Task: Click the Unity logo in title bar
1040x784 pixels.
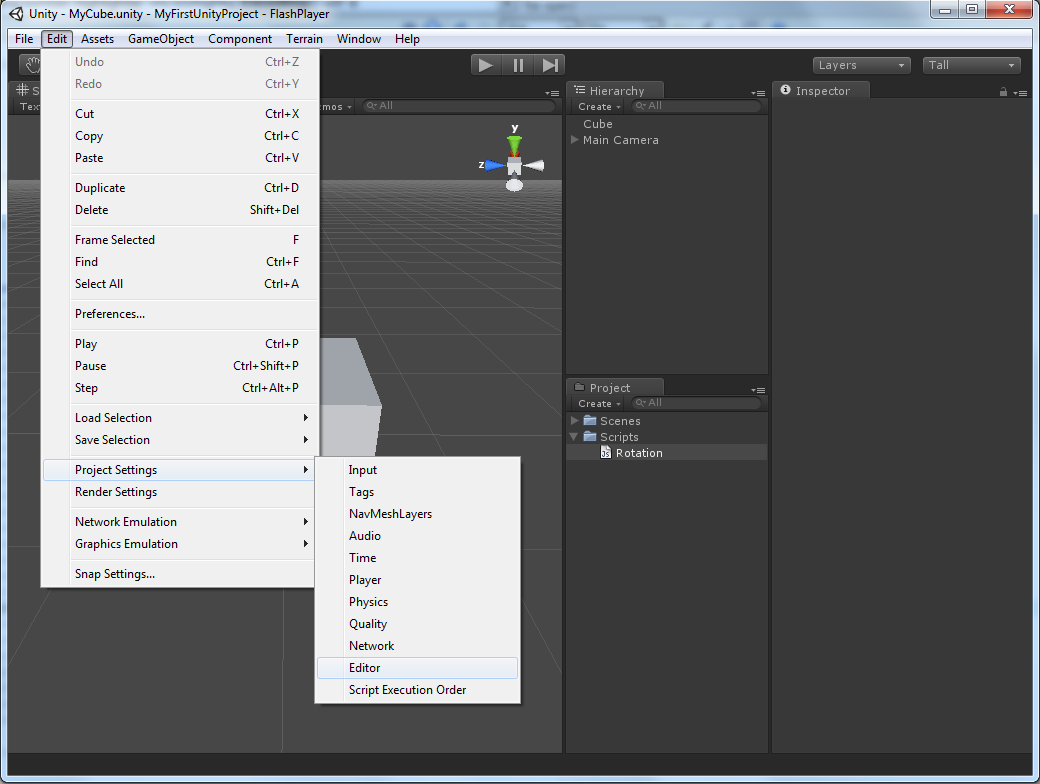Action: 17,13
